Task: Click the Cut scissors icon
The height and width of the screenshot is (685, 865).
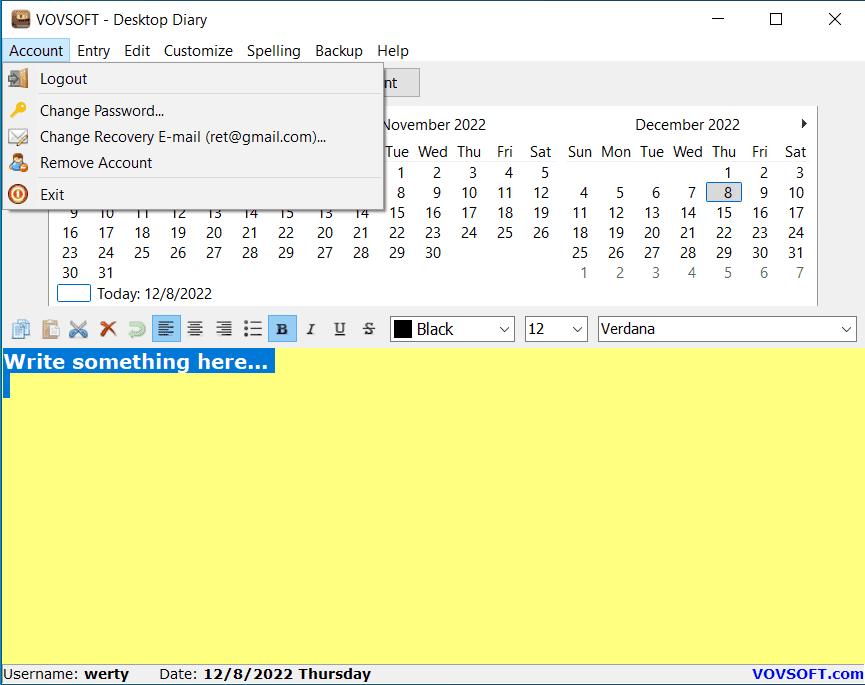Action: [x=79, y=329]
